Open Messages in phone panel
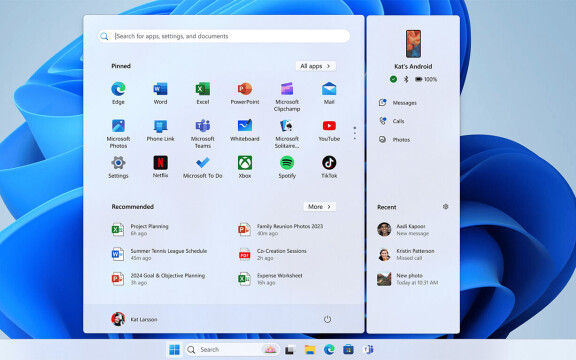This screenshot has width=576, height=360. (397, 102)
